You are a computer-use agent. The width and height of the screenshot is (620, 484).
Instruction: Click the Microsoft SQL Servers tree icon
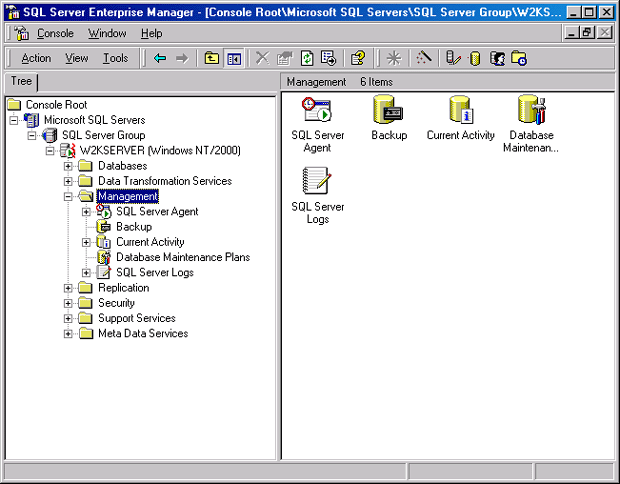tap(32, 120)
